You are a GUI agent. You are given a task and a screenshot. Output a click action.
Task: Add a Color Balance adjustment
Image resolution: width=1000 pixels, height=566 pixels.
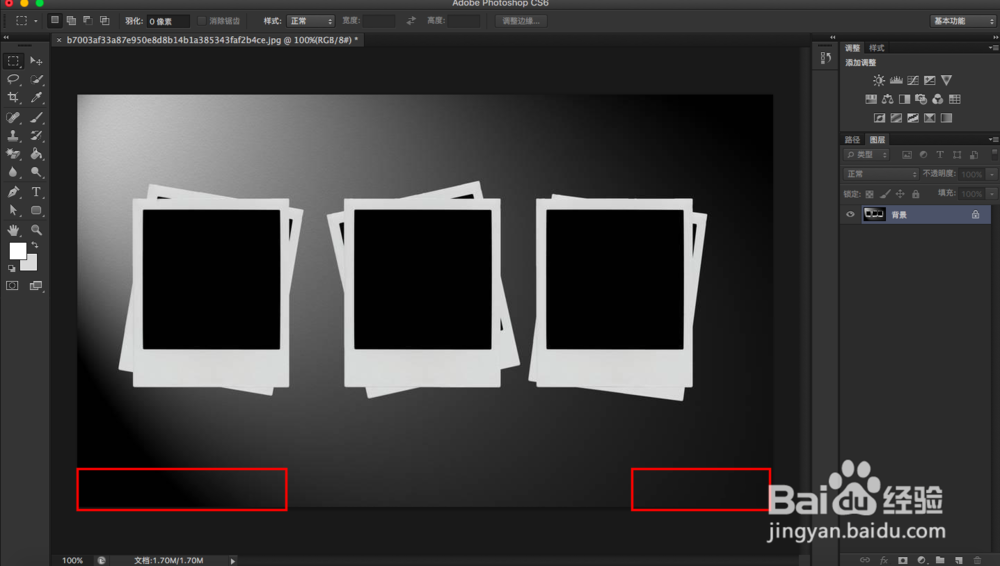tap(888, 99)
